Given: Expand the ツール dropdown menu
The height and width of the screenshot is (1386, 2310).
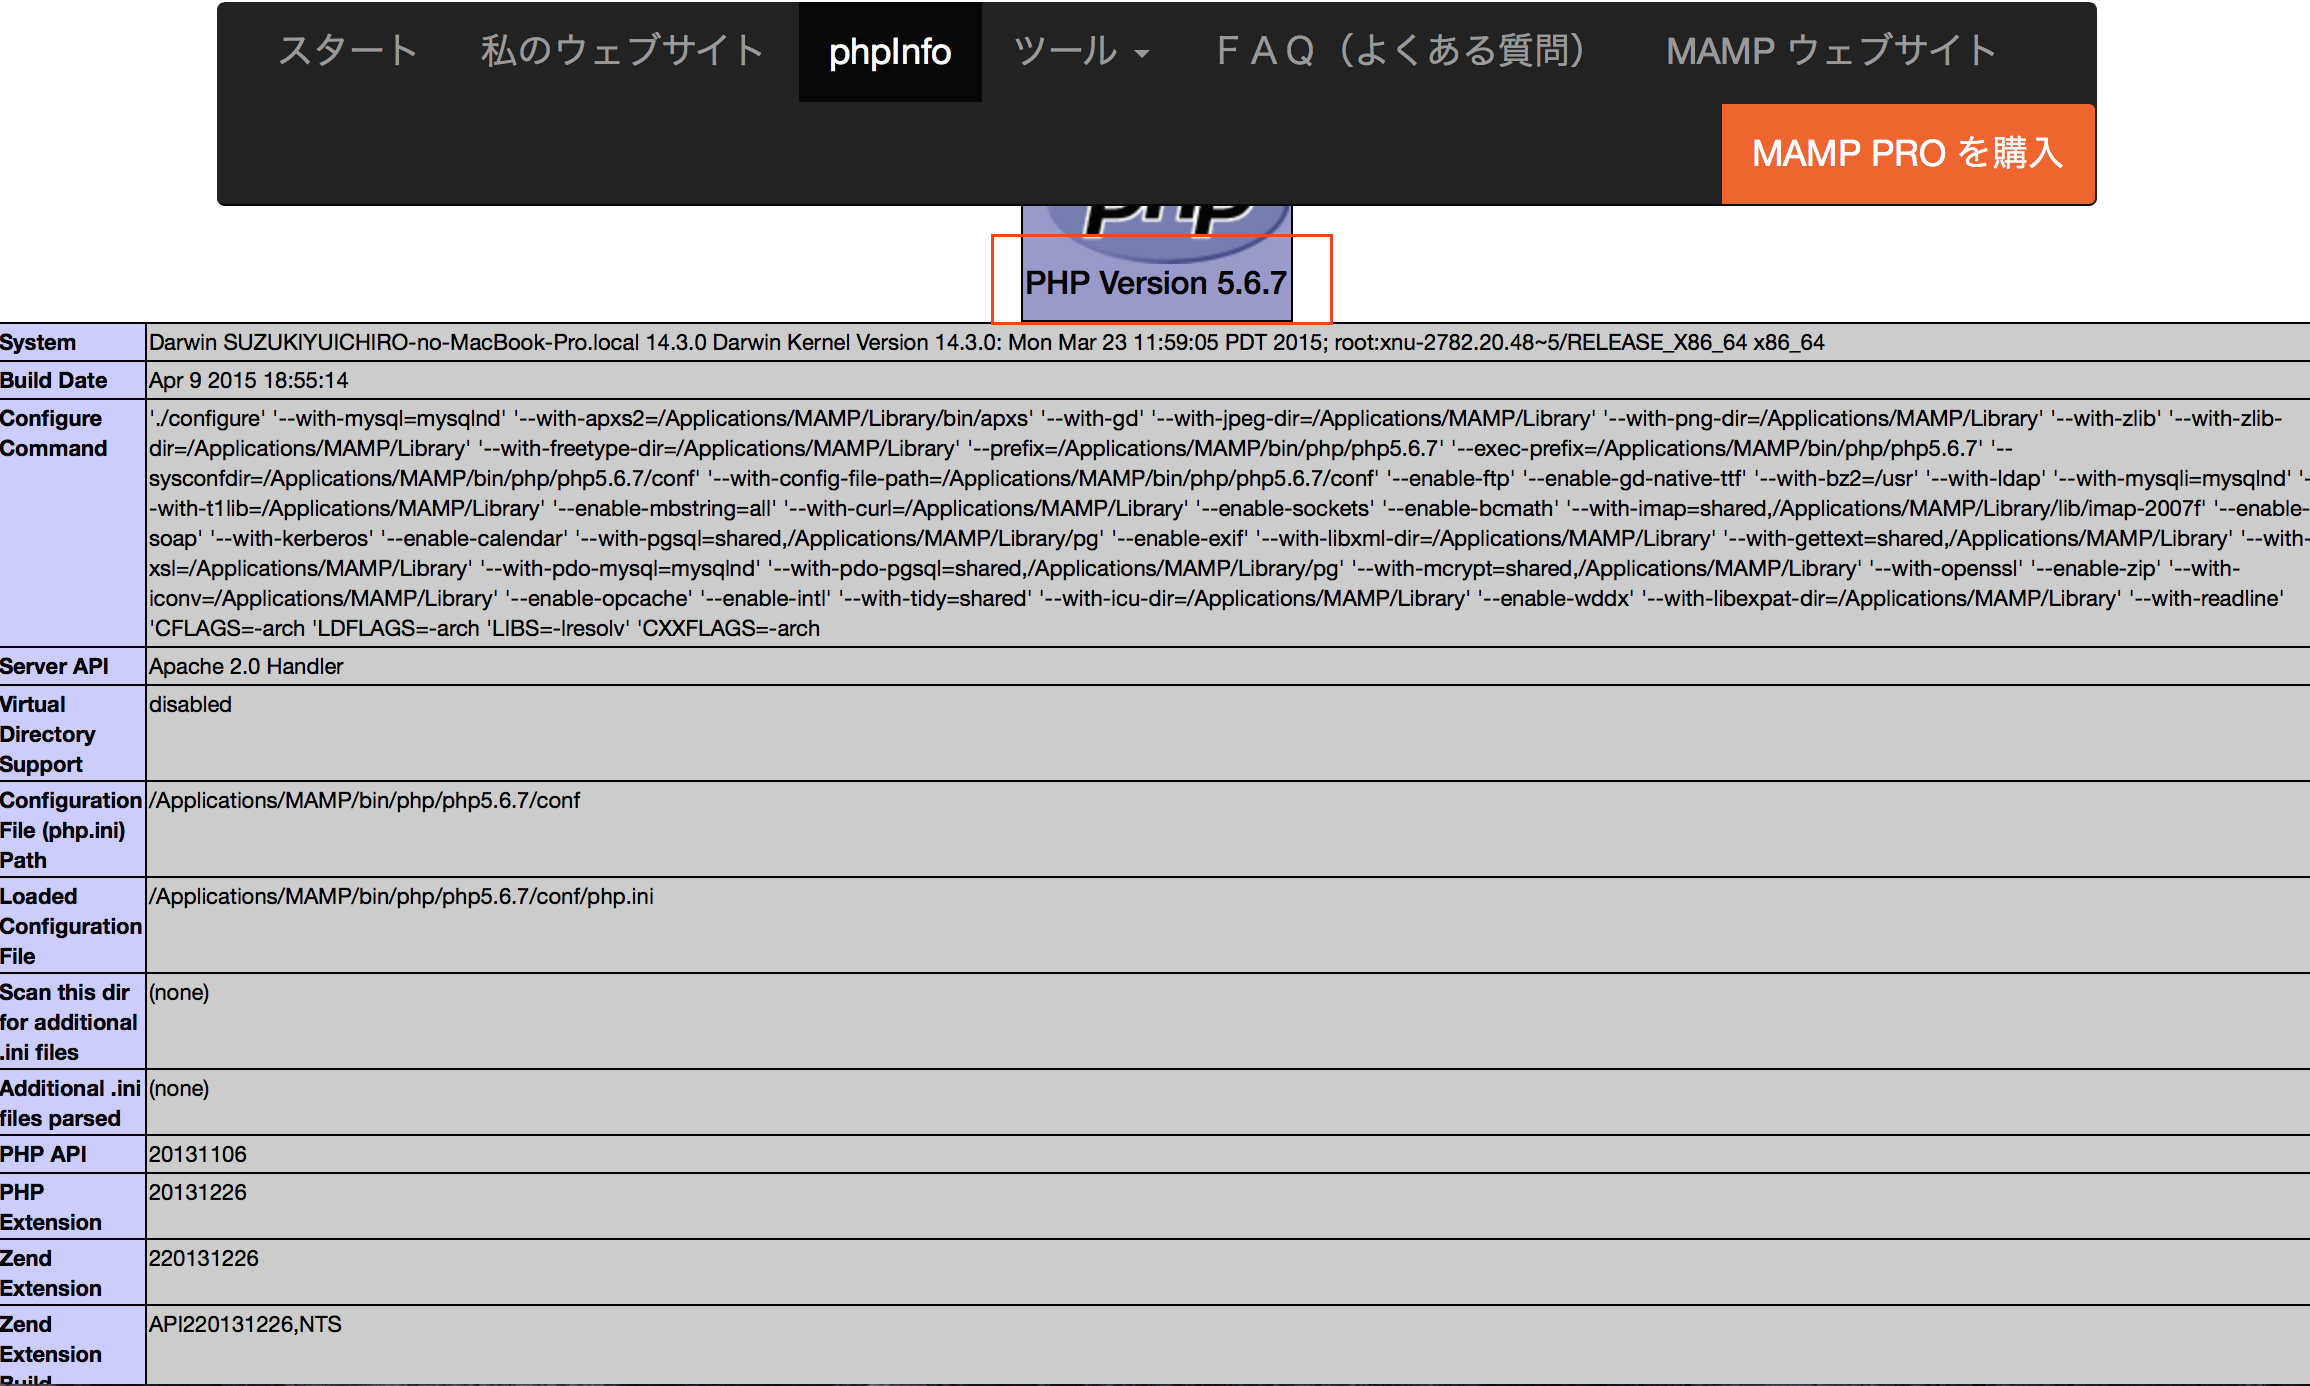Looking at the screenshot, I should tap(1066, 51).
